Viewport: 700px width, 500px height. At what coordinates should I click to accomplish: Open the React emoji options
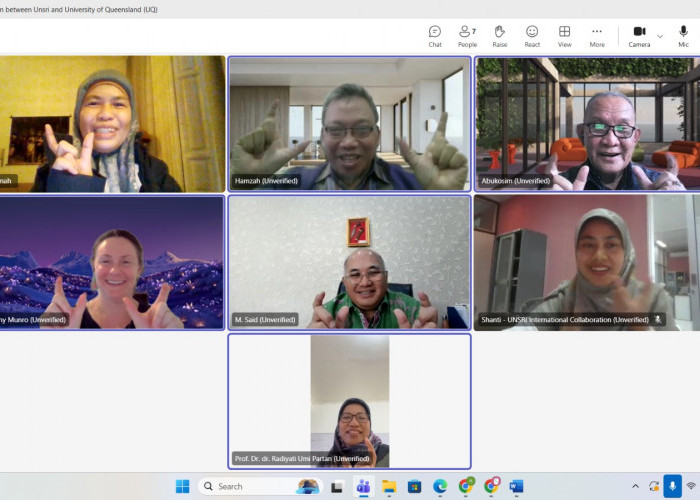point(532,36)
